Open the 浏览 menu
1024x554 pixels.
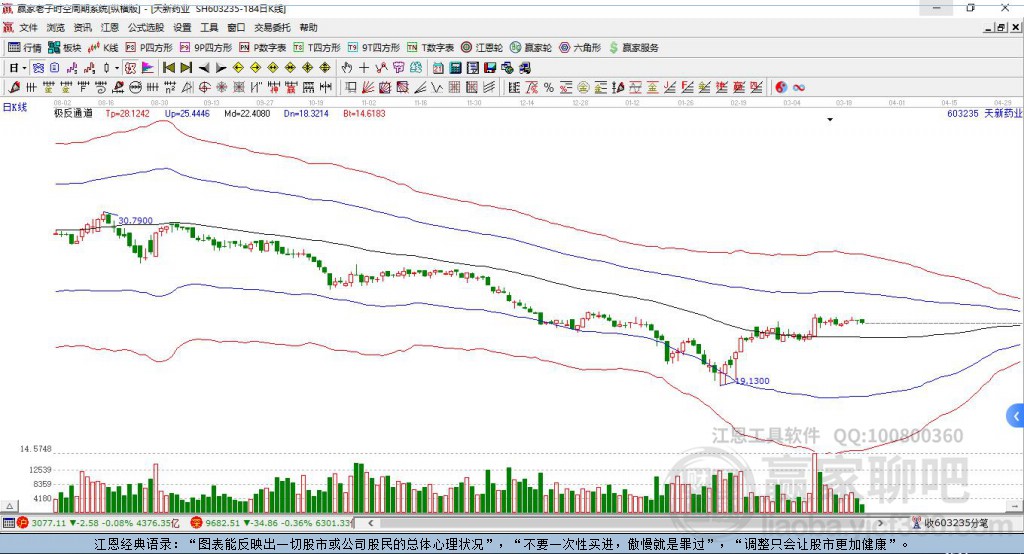pos(56,27)
